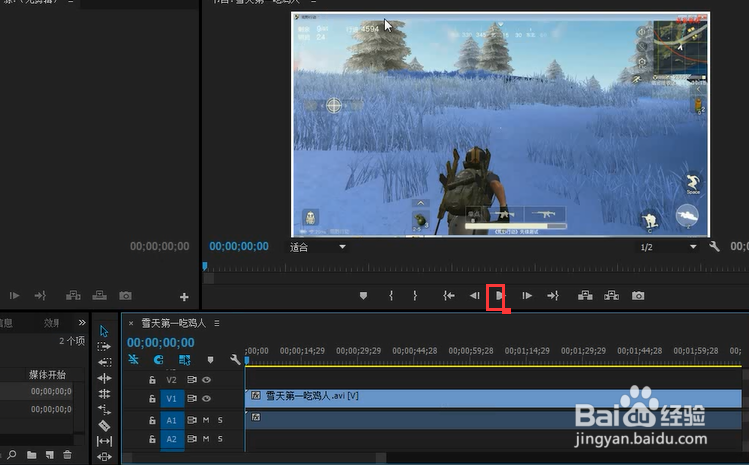
Task: Close the 雪天第一吃鸡人 sequence tab
Action: coord(131,324)
